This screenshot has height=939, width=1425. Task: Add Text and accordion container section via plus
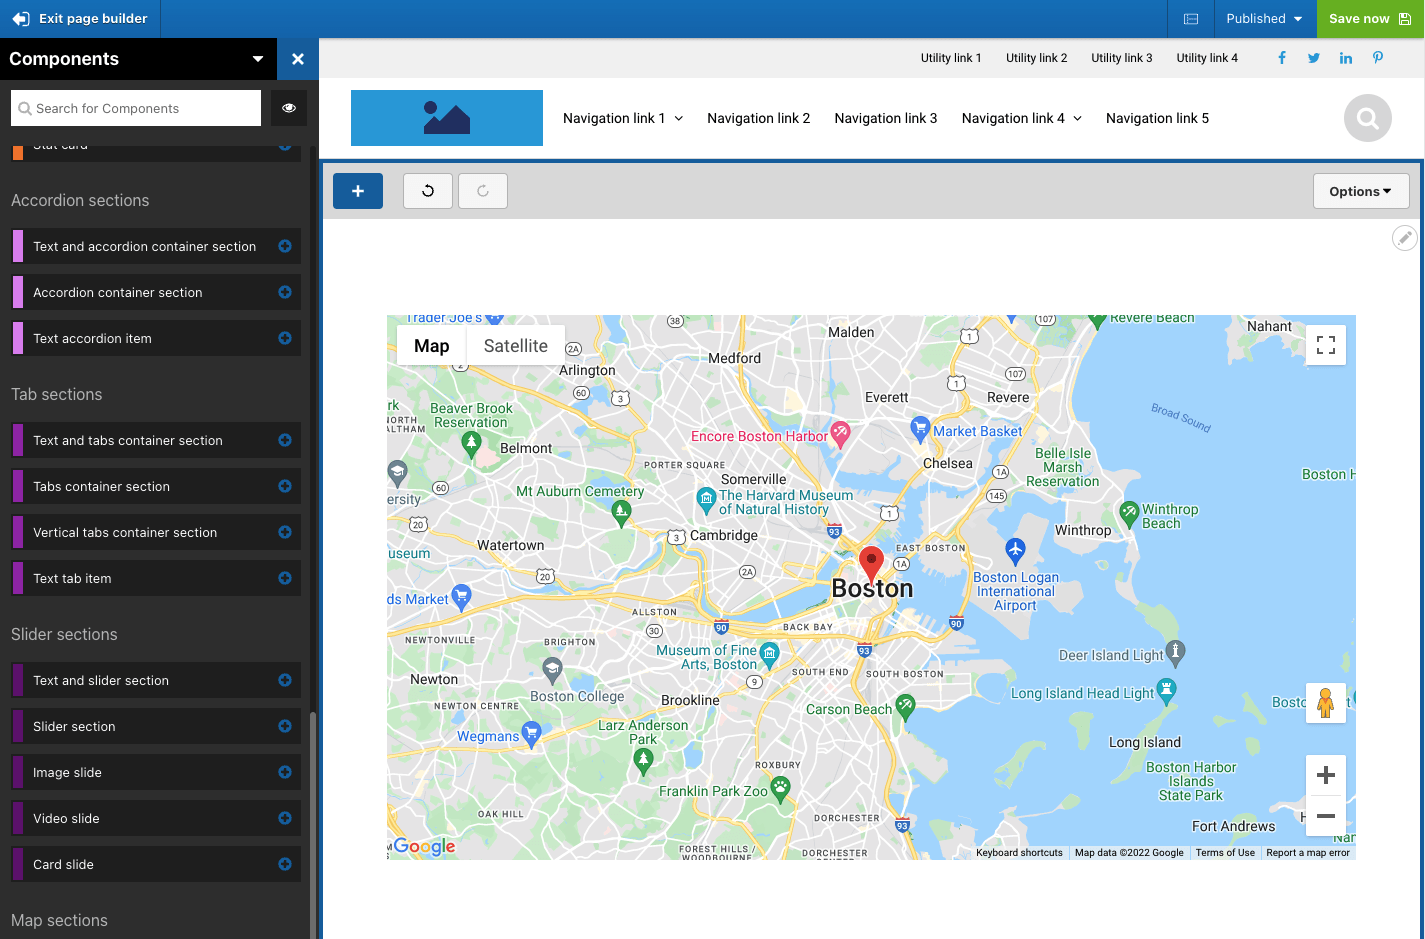pyautogui.click(x=285, y=246)
